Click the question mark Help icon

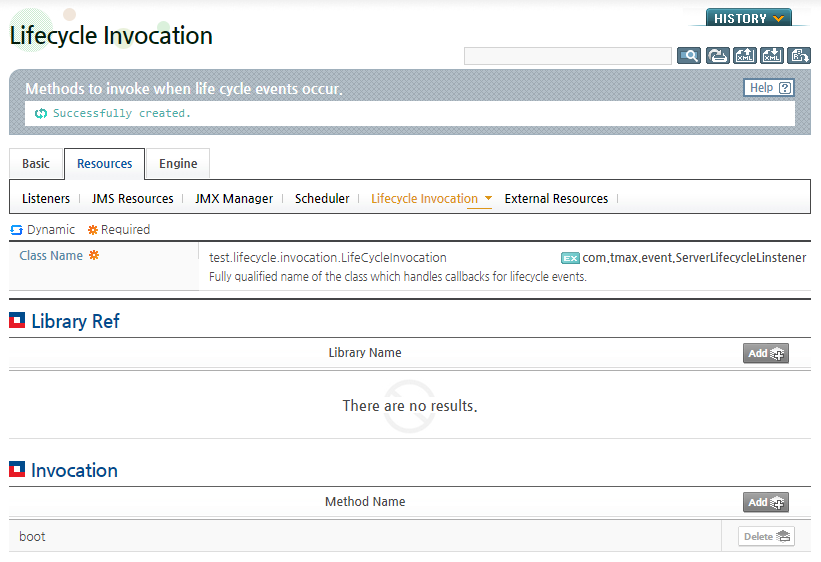784,88
